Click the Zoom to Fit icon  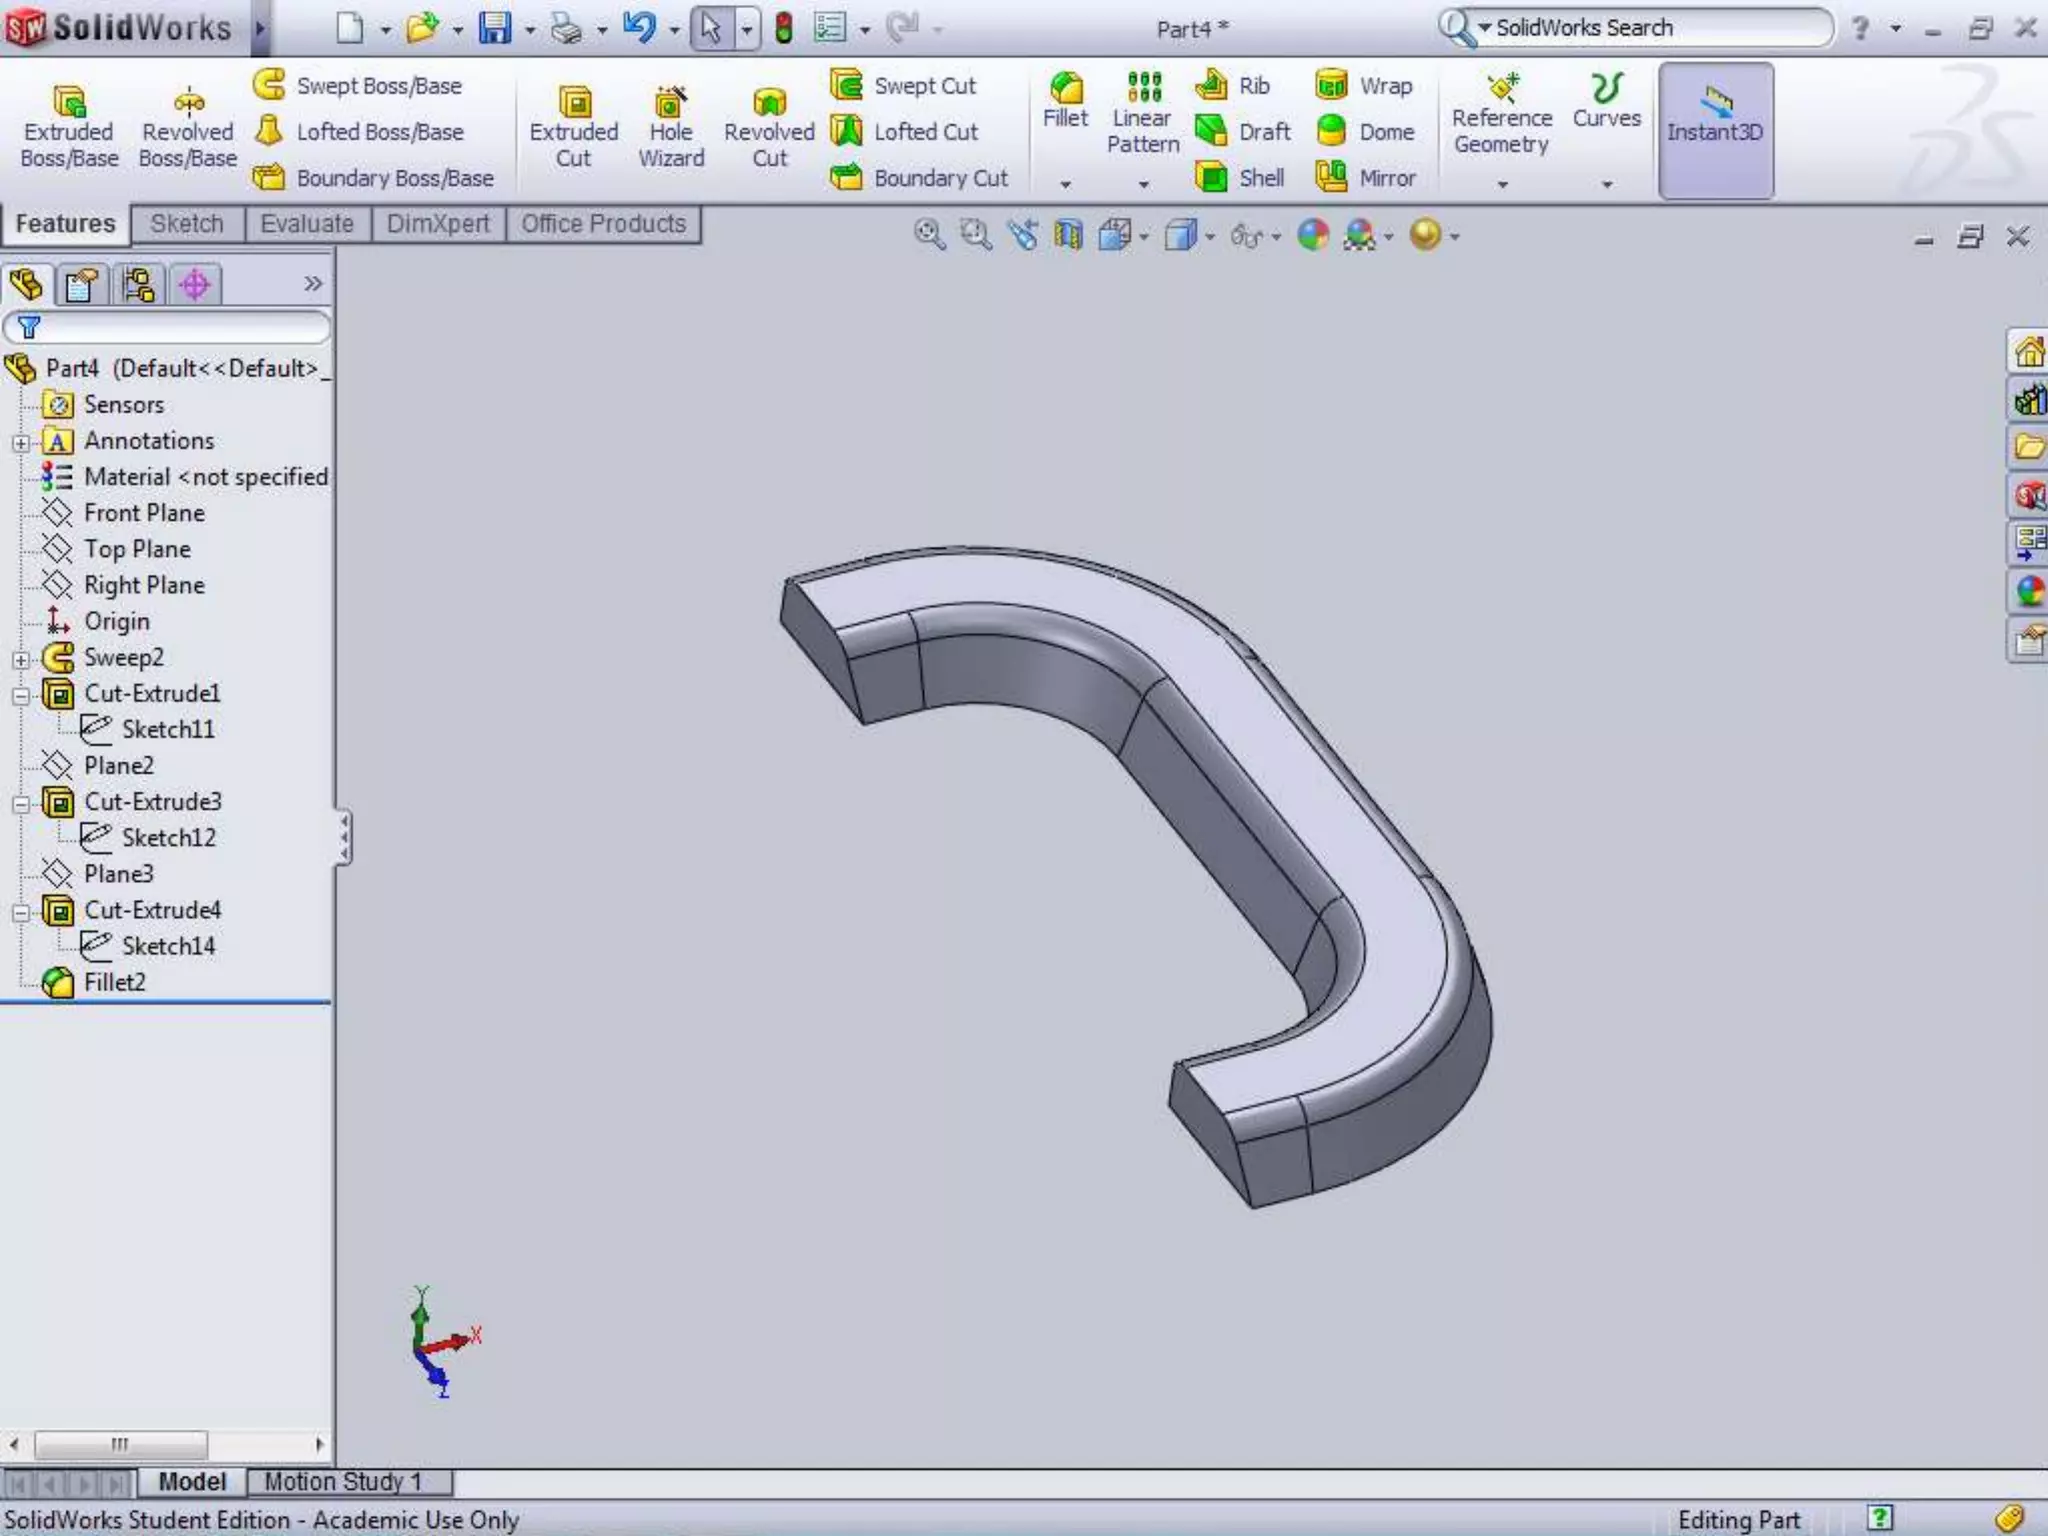point(929,235)
